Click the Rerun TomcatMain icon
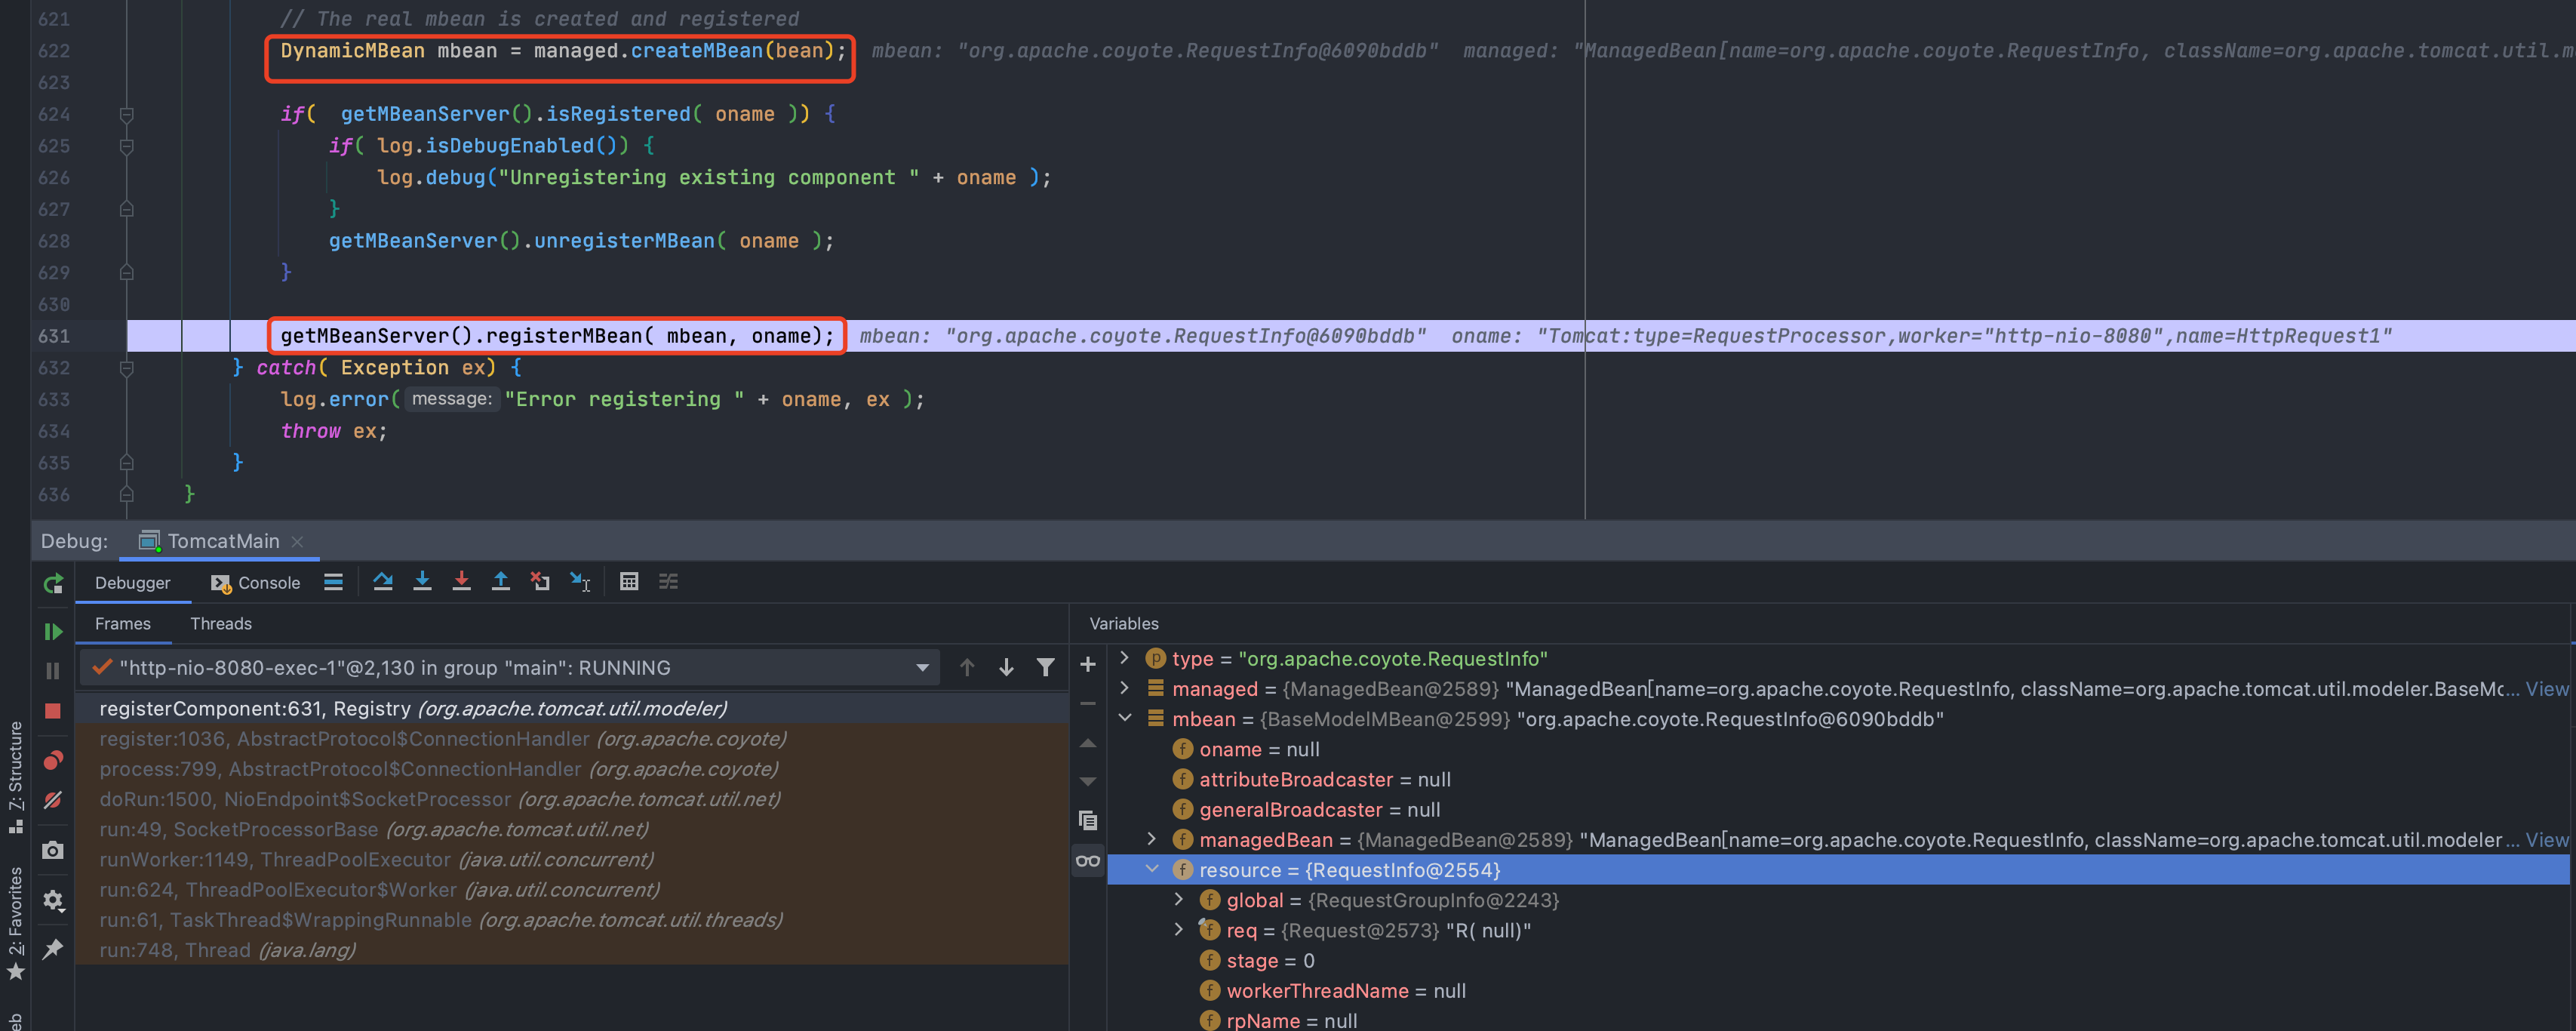2576x1031 pixels. pyautogui.click(x=53, y=584)
